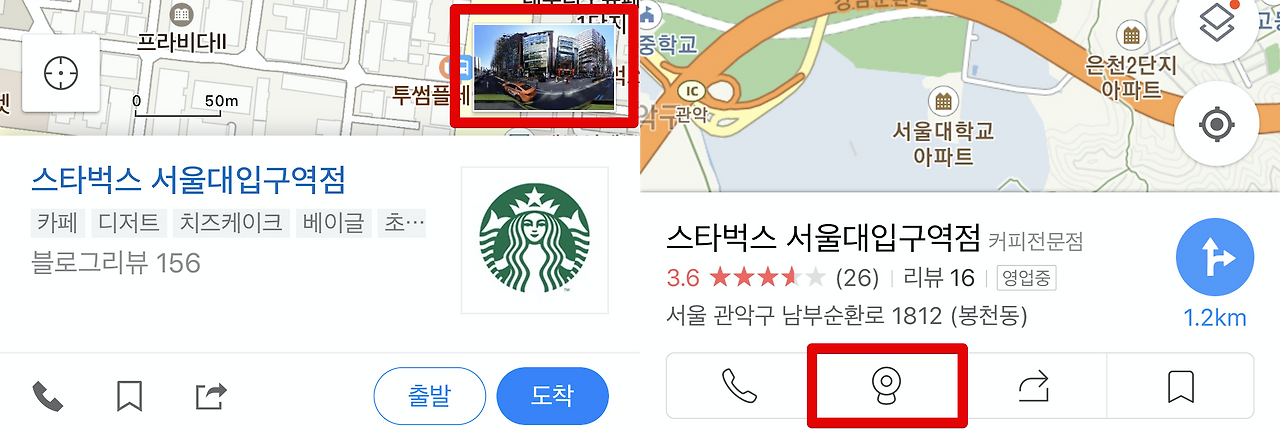
Task: Tap the share icon in left panel
Action: tap(210, 397)
